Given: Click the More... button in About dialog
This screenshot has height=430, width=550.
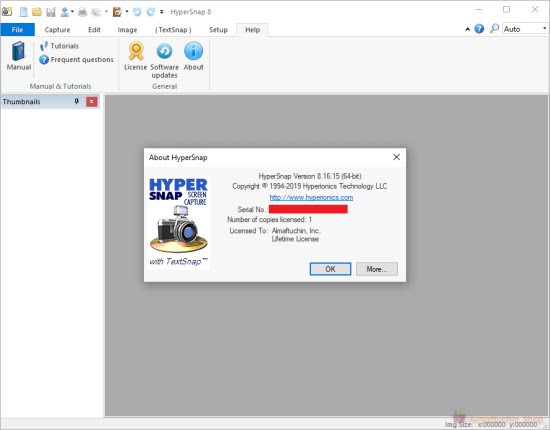Looking at the screenshot, I should click(x=377, y=269).
